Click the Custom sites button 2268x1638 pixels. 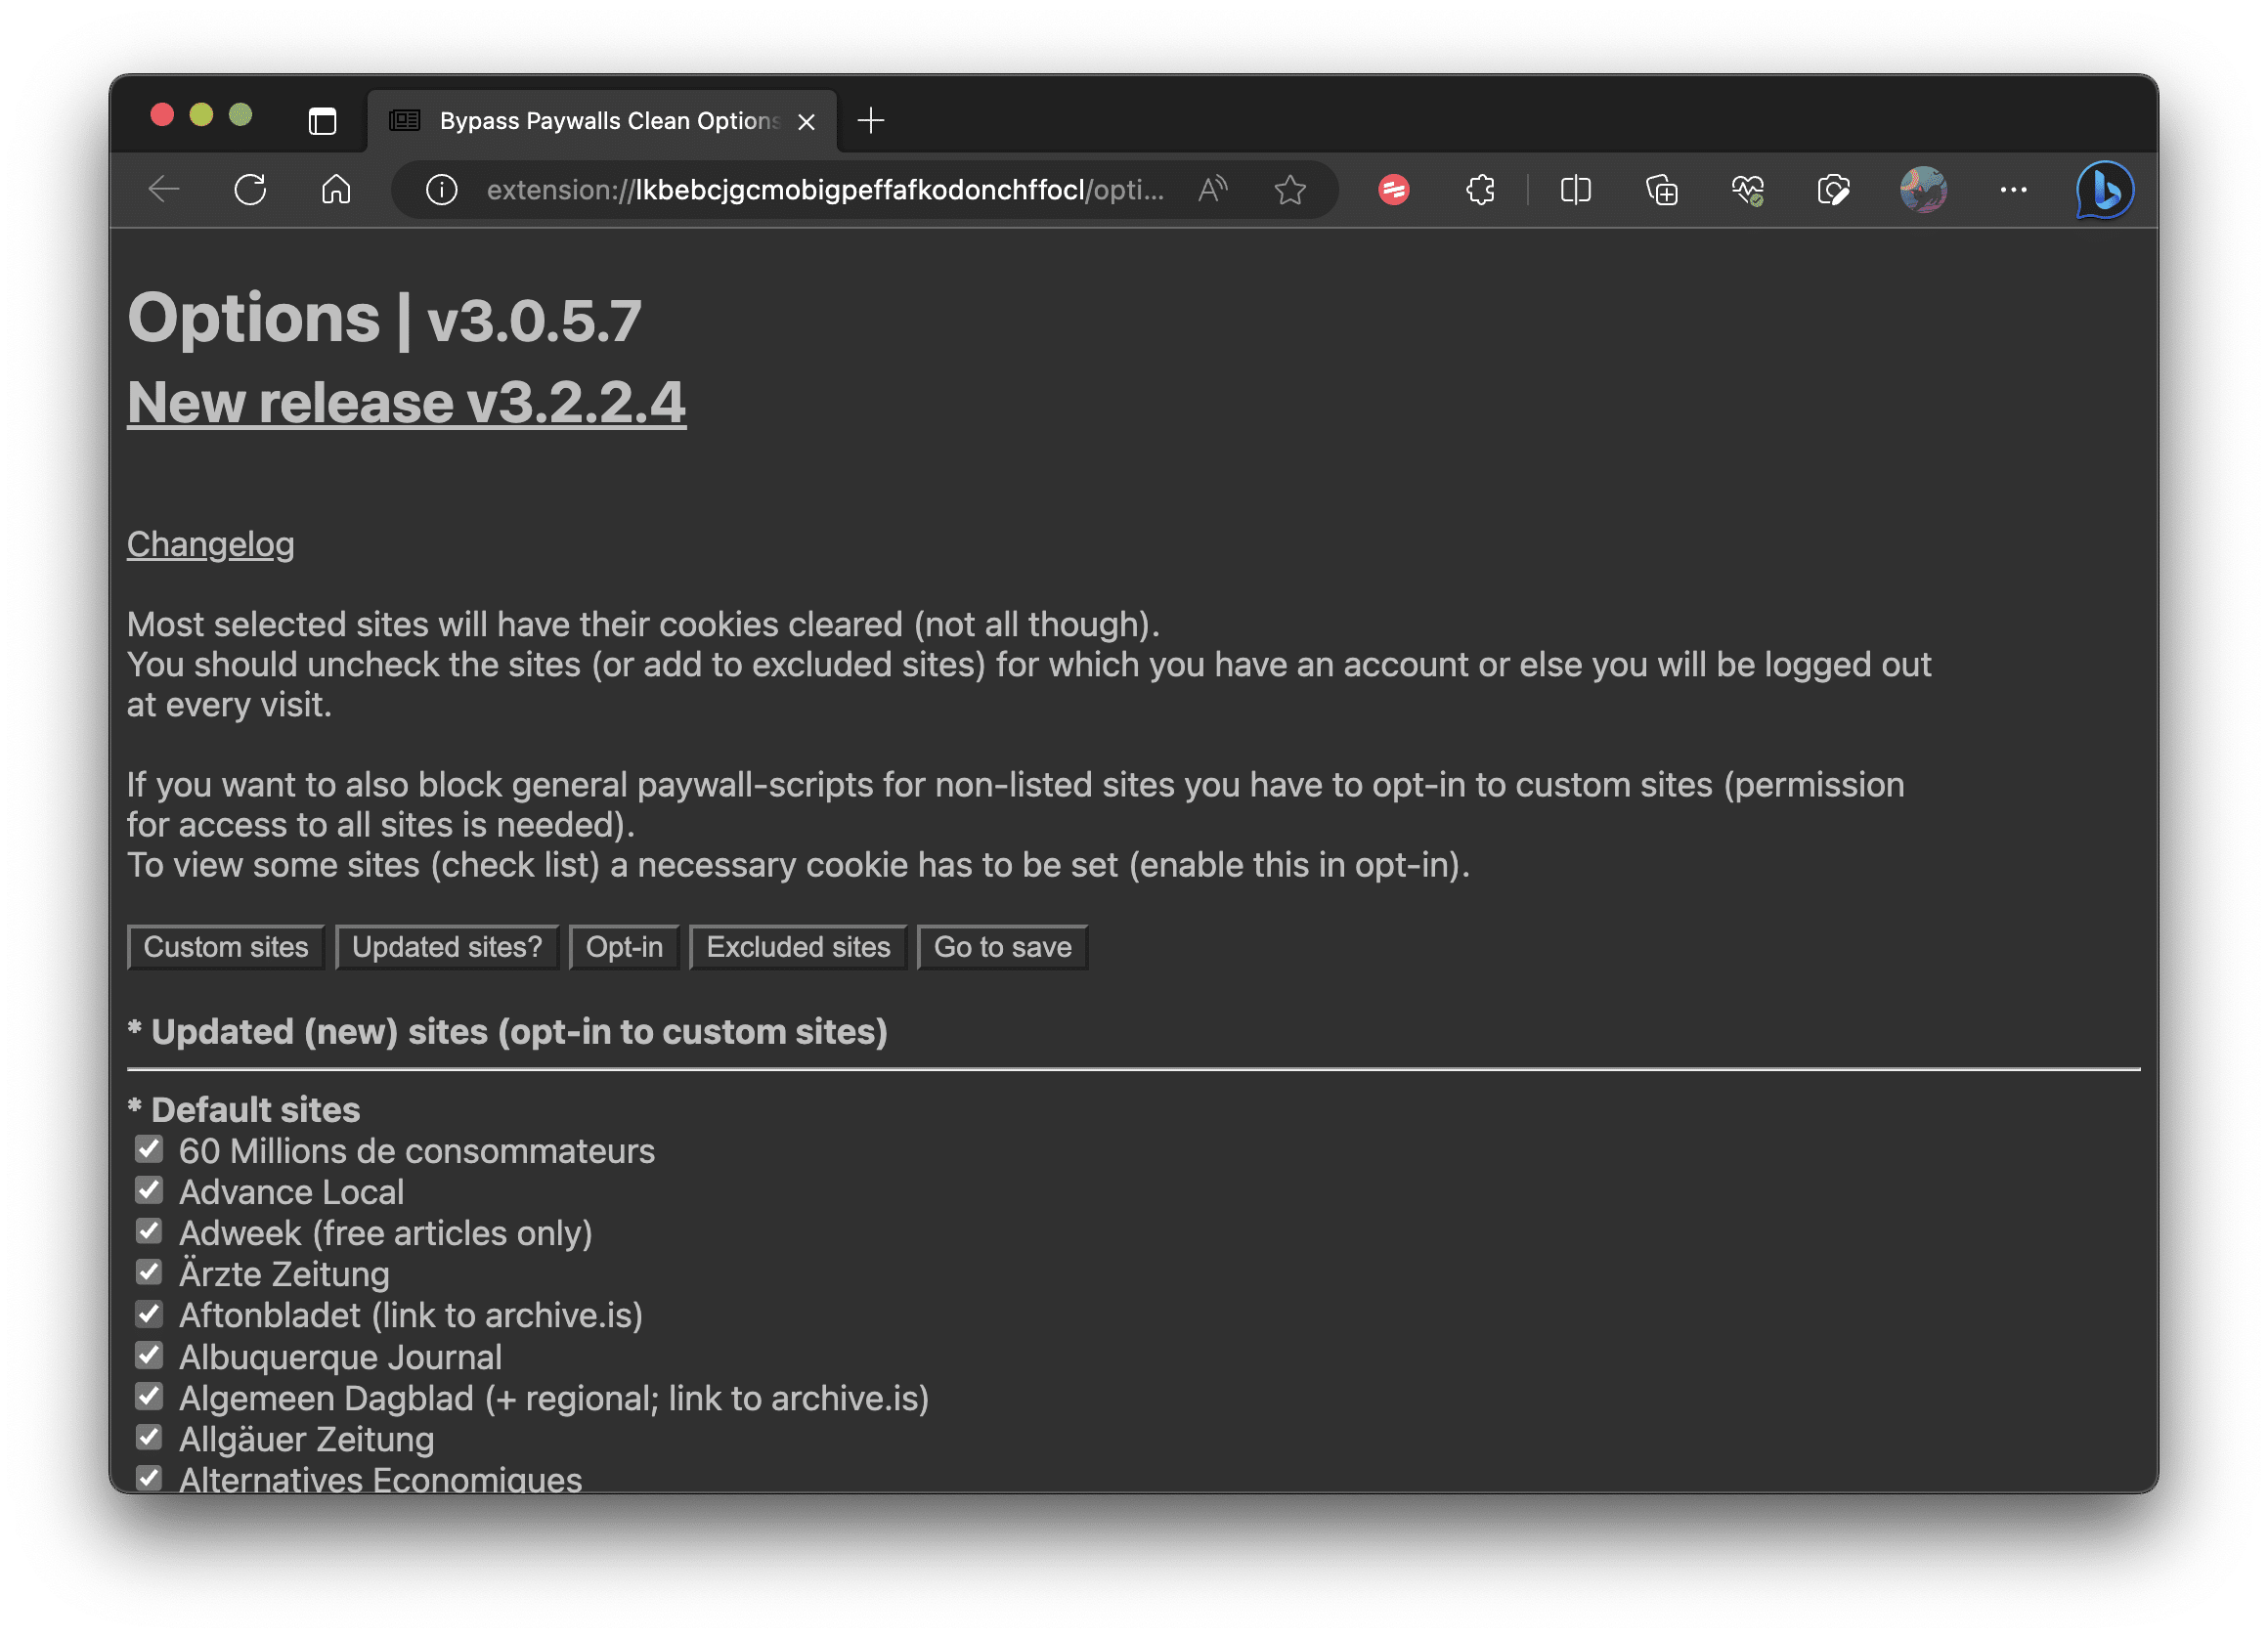(226, 947)
